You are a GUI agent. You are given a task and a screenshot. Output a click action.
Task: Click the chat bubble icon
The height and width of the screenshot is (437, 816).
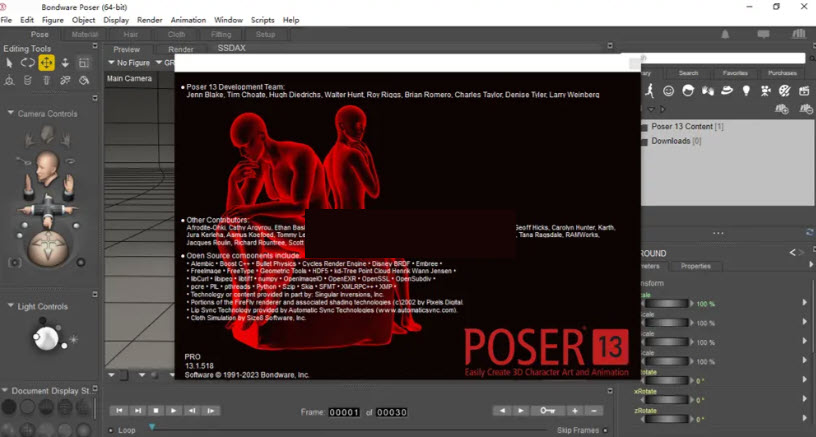[763, 34]
